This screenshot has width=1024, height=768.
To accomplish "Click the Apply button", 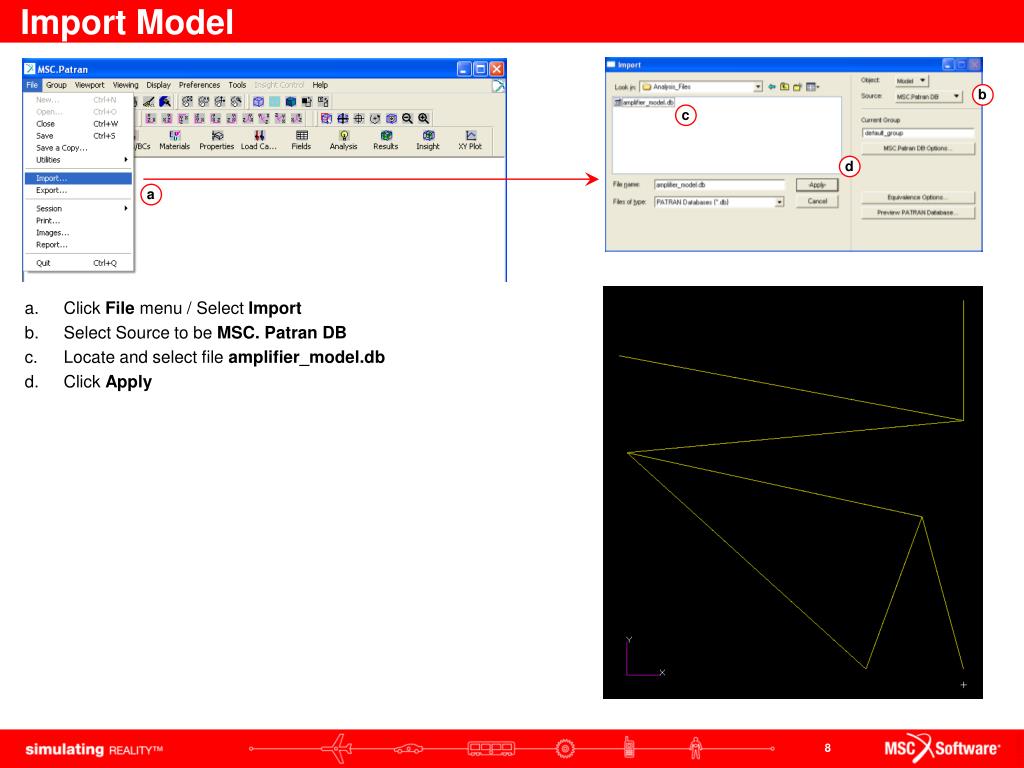I will [x=817, y=185].
